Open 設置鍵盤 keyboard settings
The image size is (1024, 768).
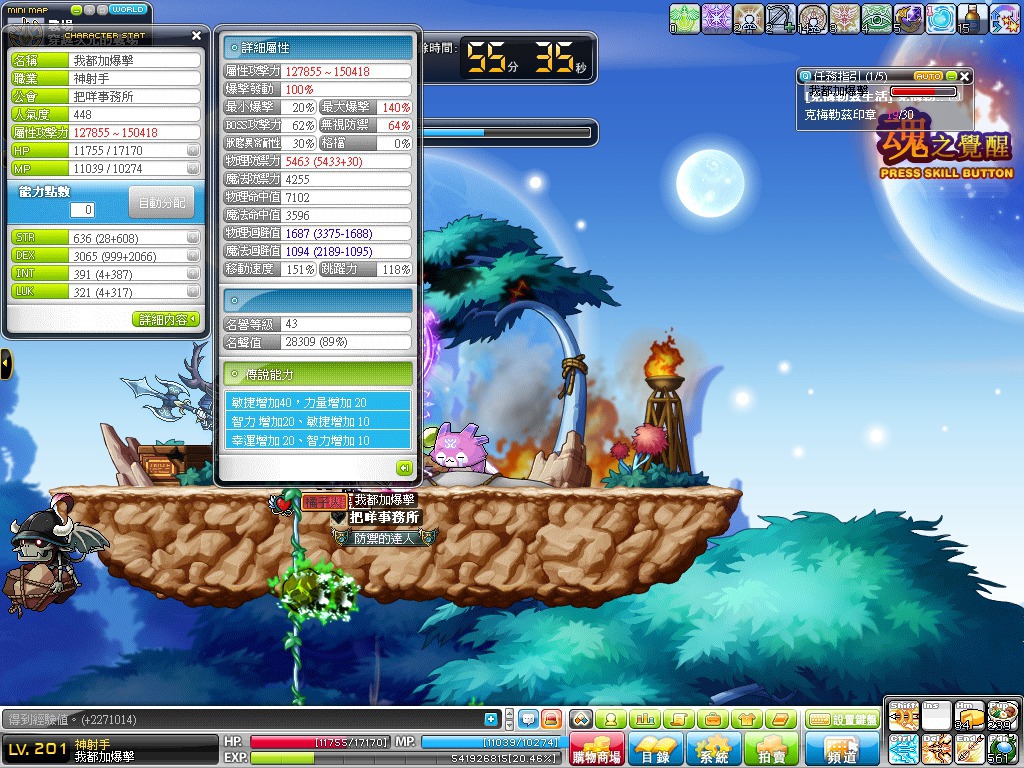[842, 719]
